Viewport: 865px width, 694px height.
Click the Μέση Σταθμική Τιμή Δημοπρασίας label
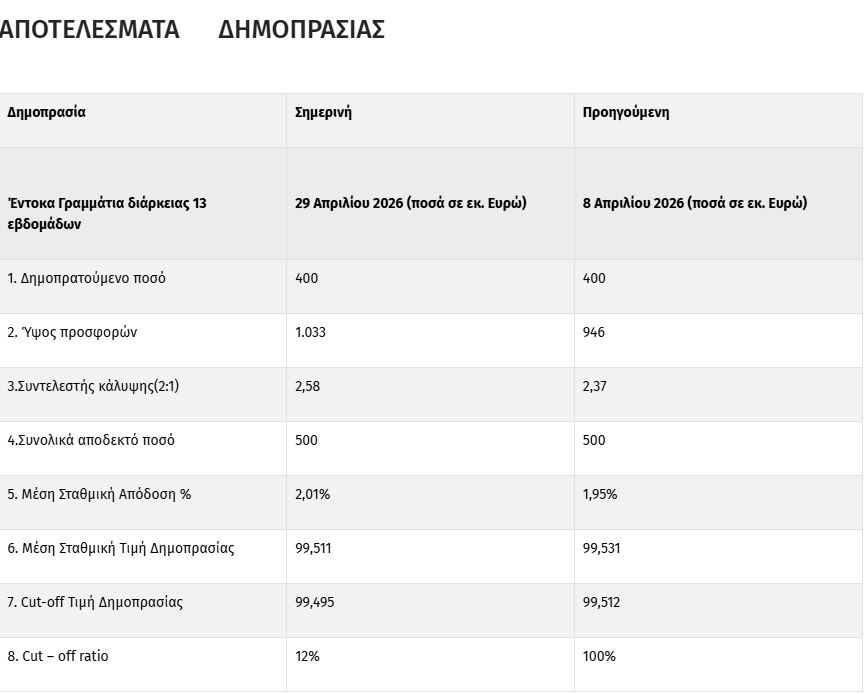click(121, 548)
